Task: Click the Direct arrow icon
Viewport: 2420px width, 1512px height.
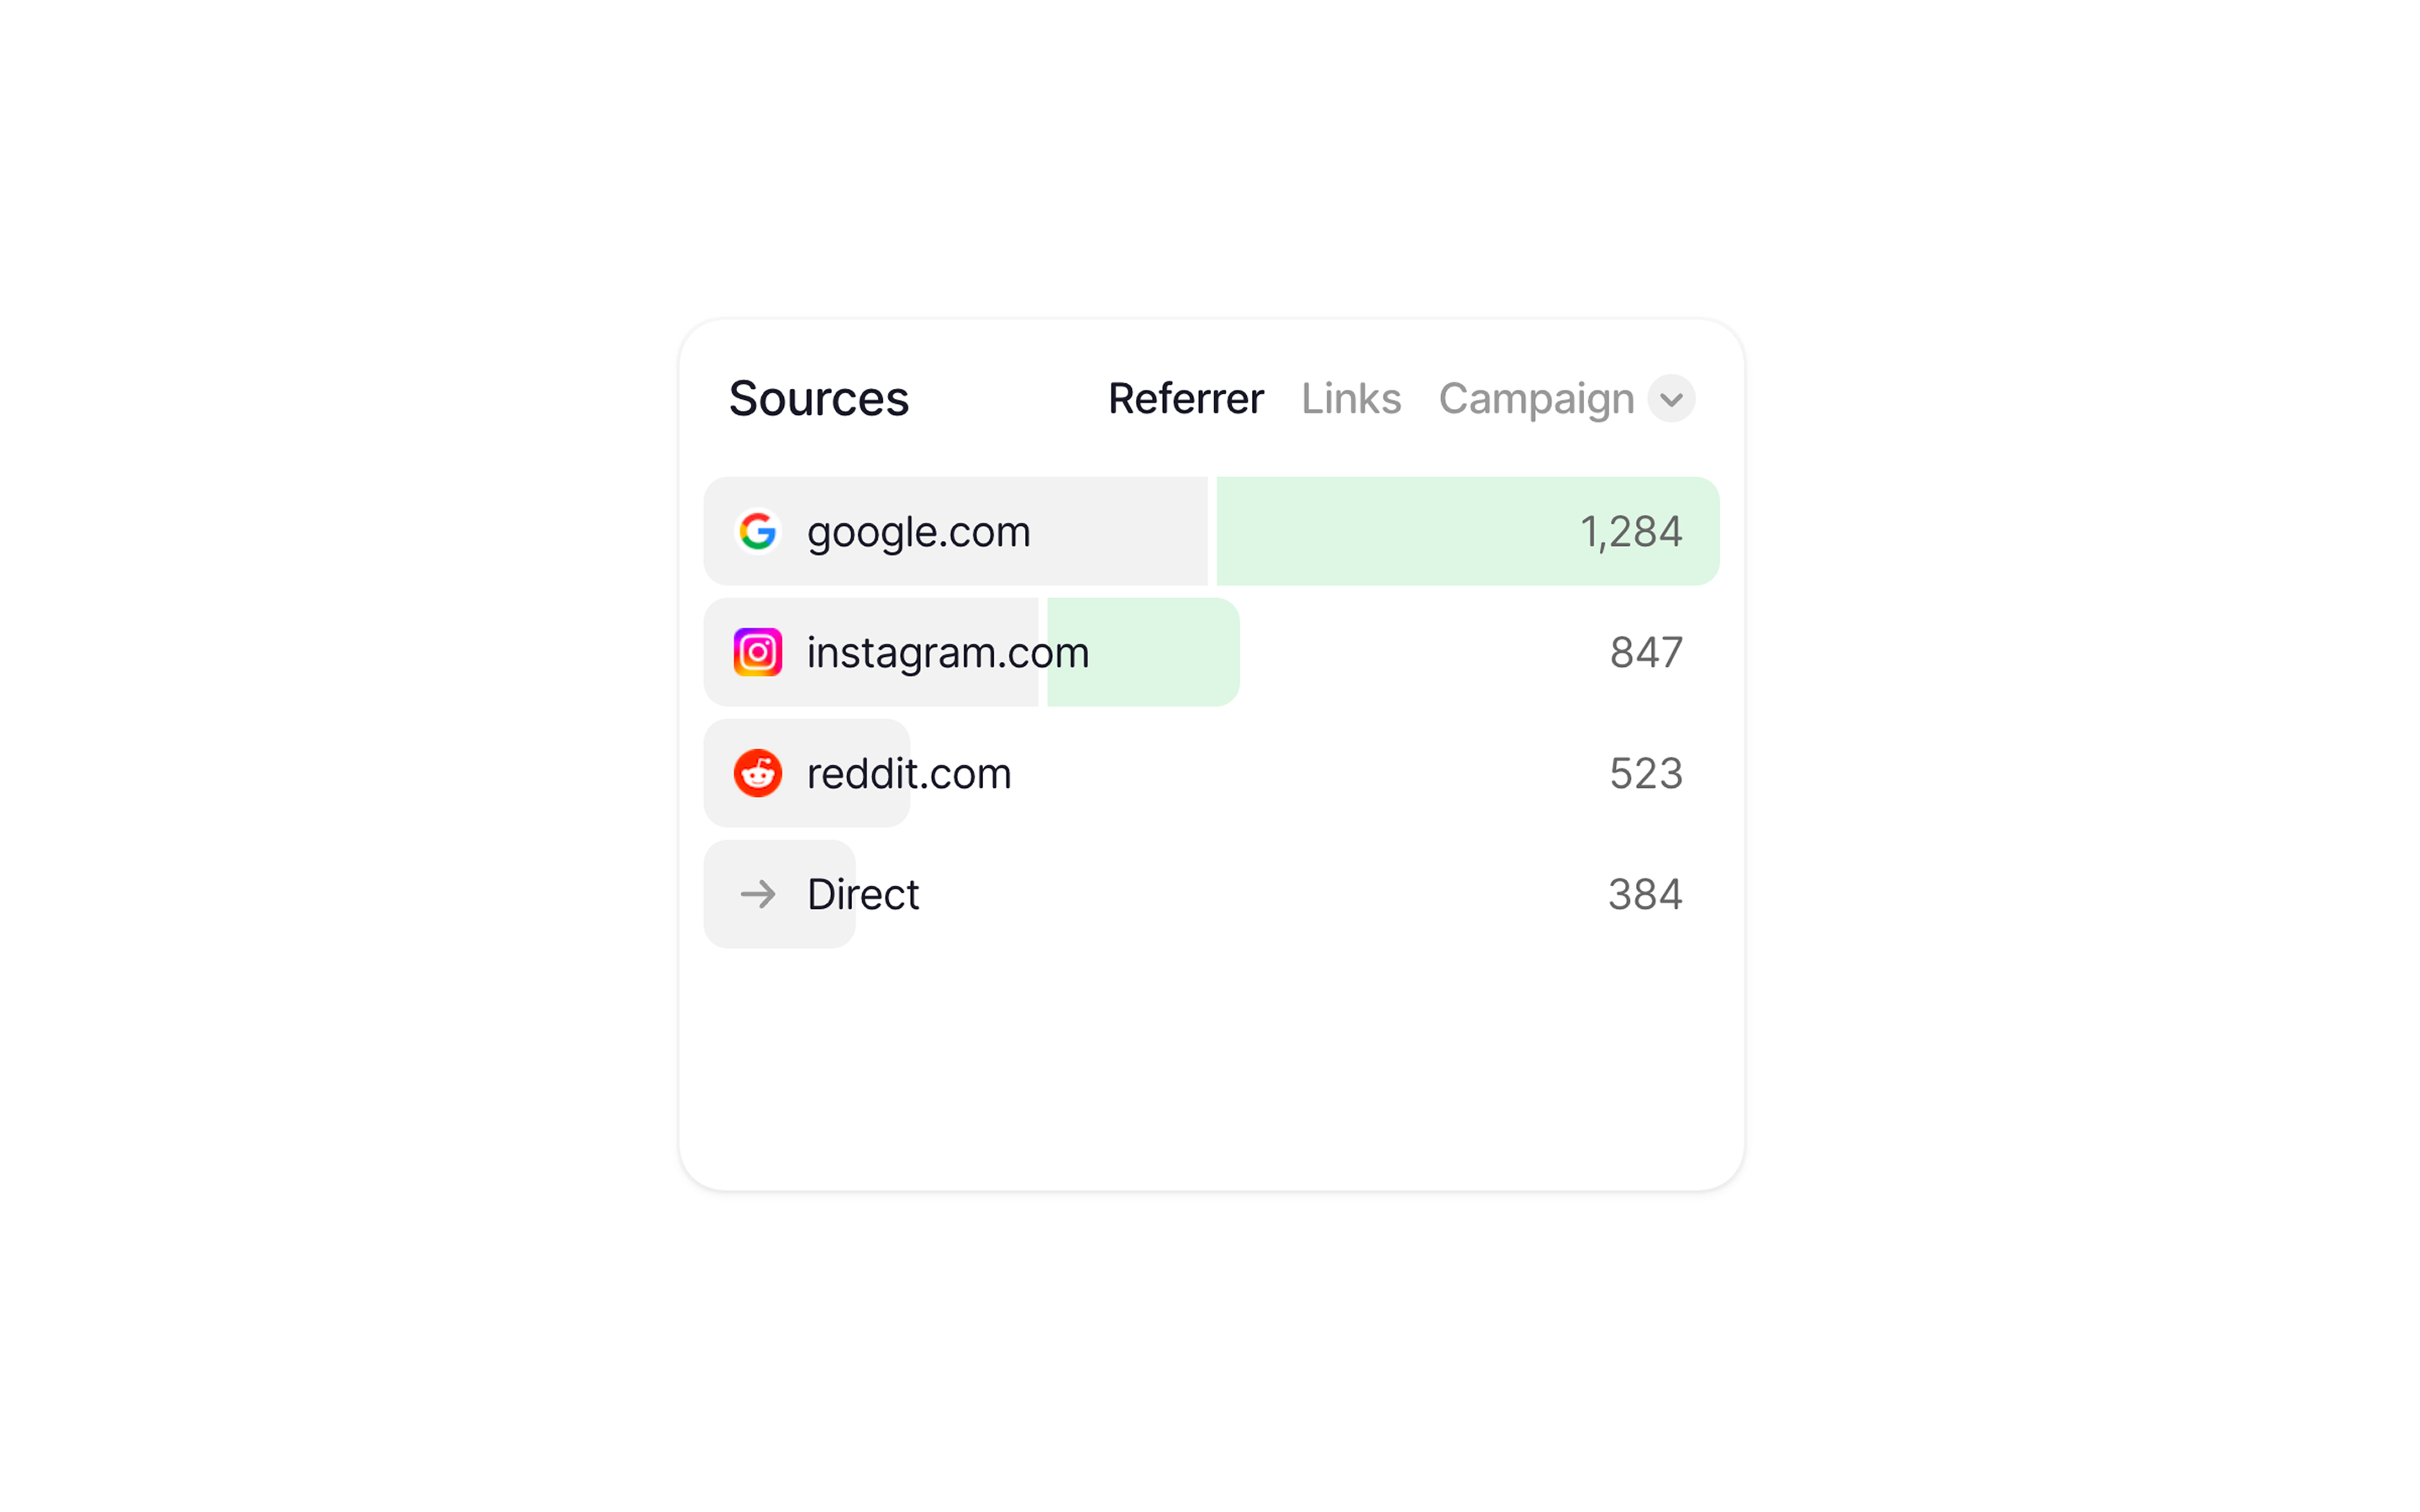Action: coord(757,894)
